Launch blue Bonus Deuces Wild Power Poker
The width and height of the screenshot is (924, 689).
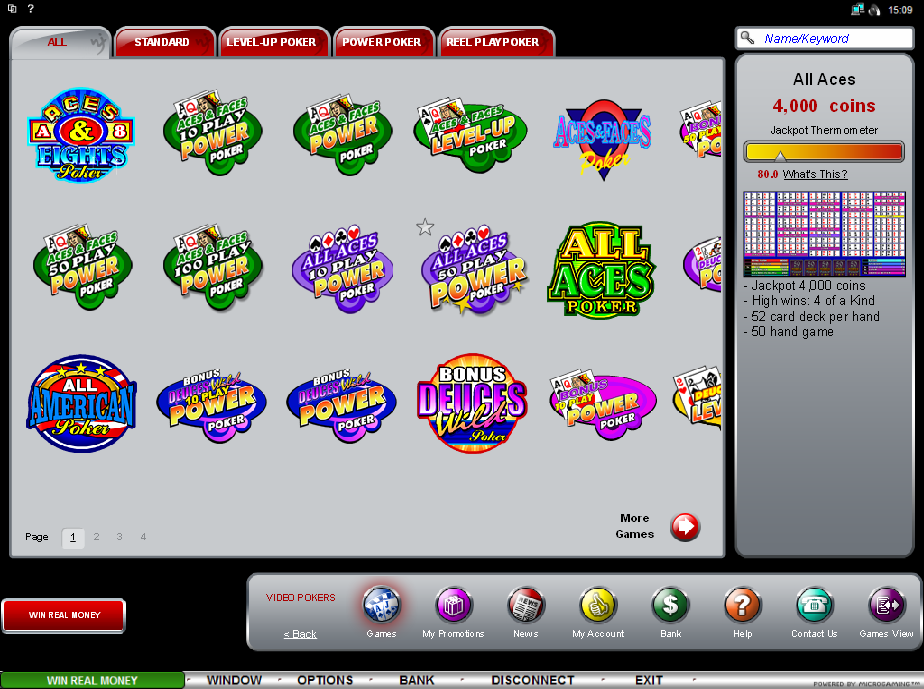click(x=342, y=406)
